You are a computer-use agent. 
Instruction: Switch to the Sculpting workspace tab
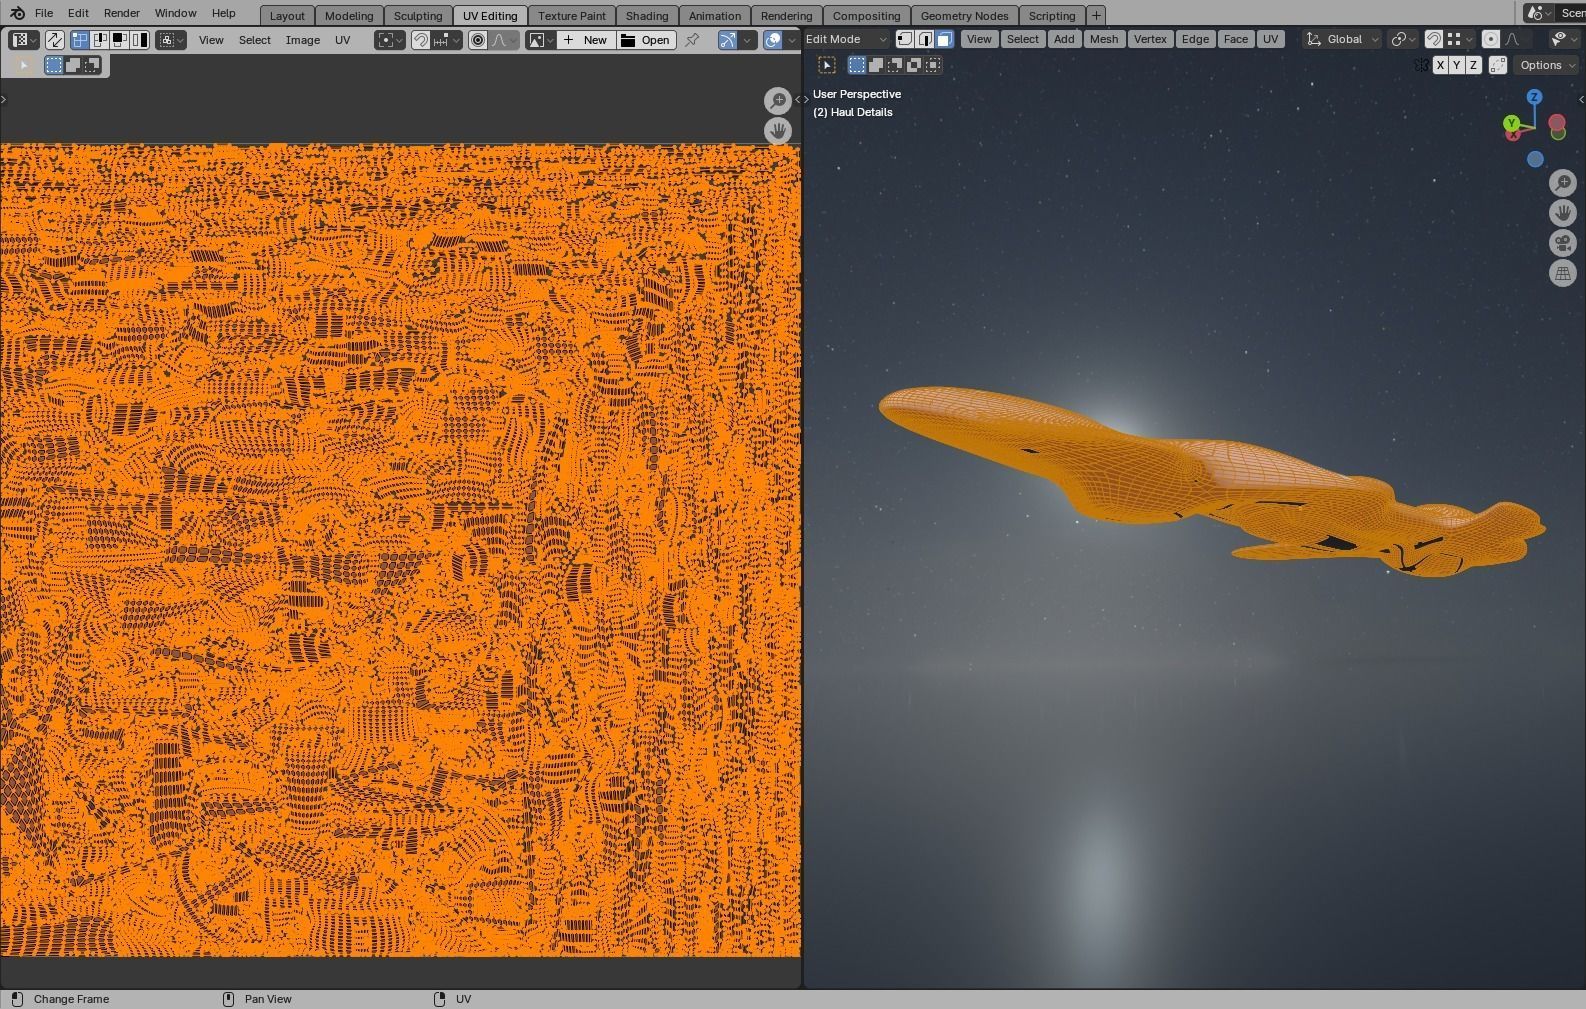[418, 16]
